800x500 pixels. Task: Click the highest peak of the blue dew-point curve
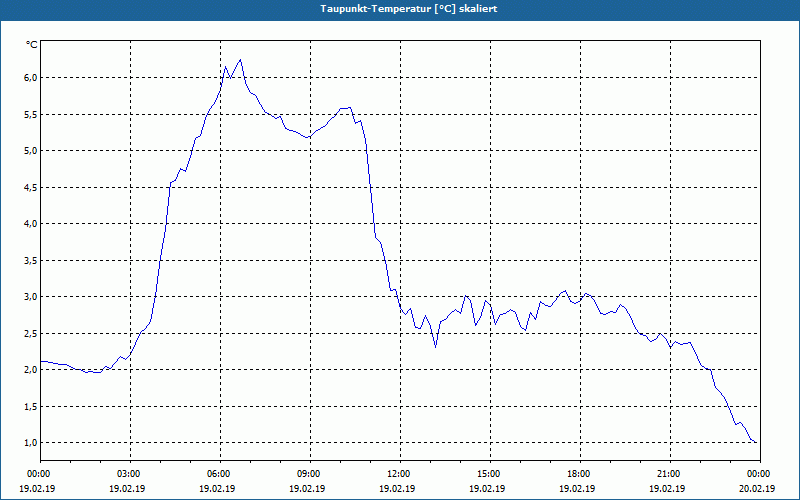click(x=240, y=60)
